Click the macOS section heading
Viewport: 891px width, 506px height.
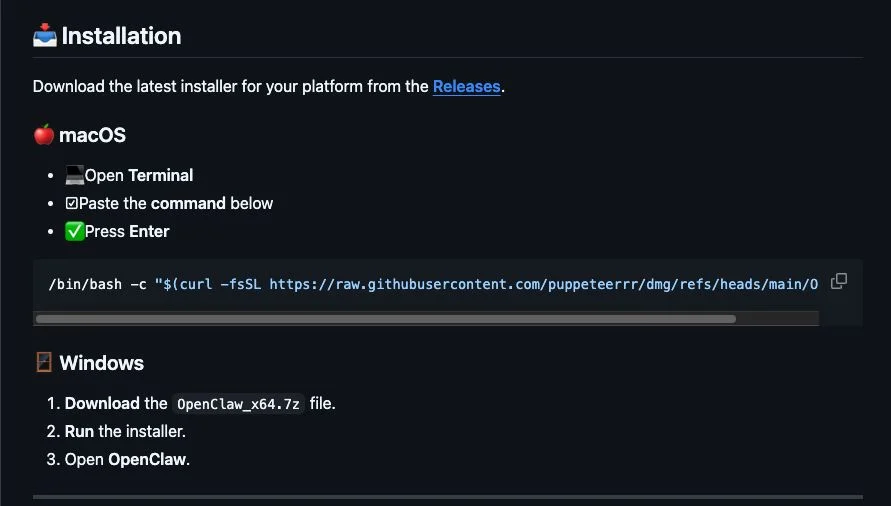point(92,135)
